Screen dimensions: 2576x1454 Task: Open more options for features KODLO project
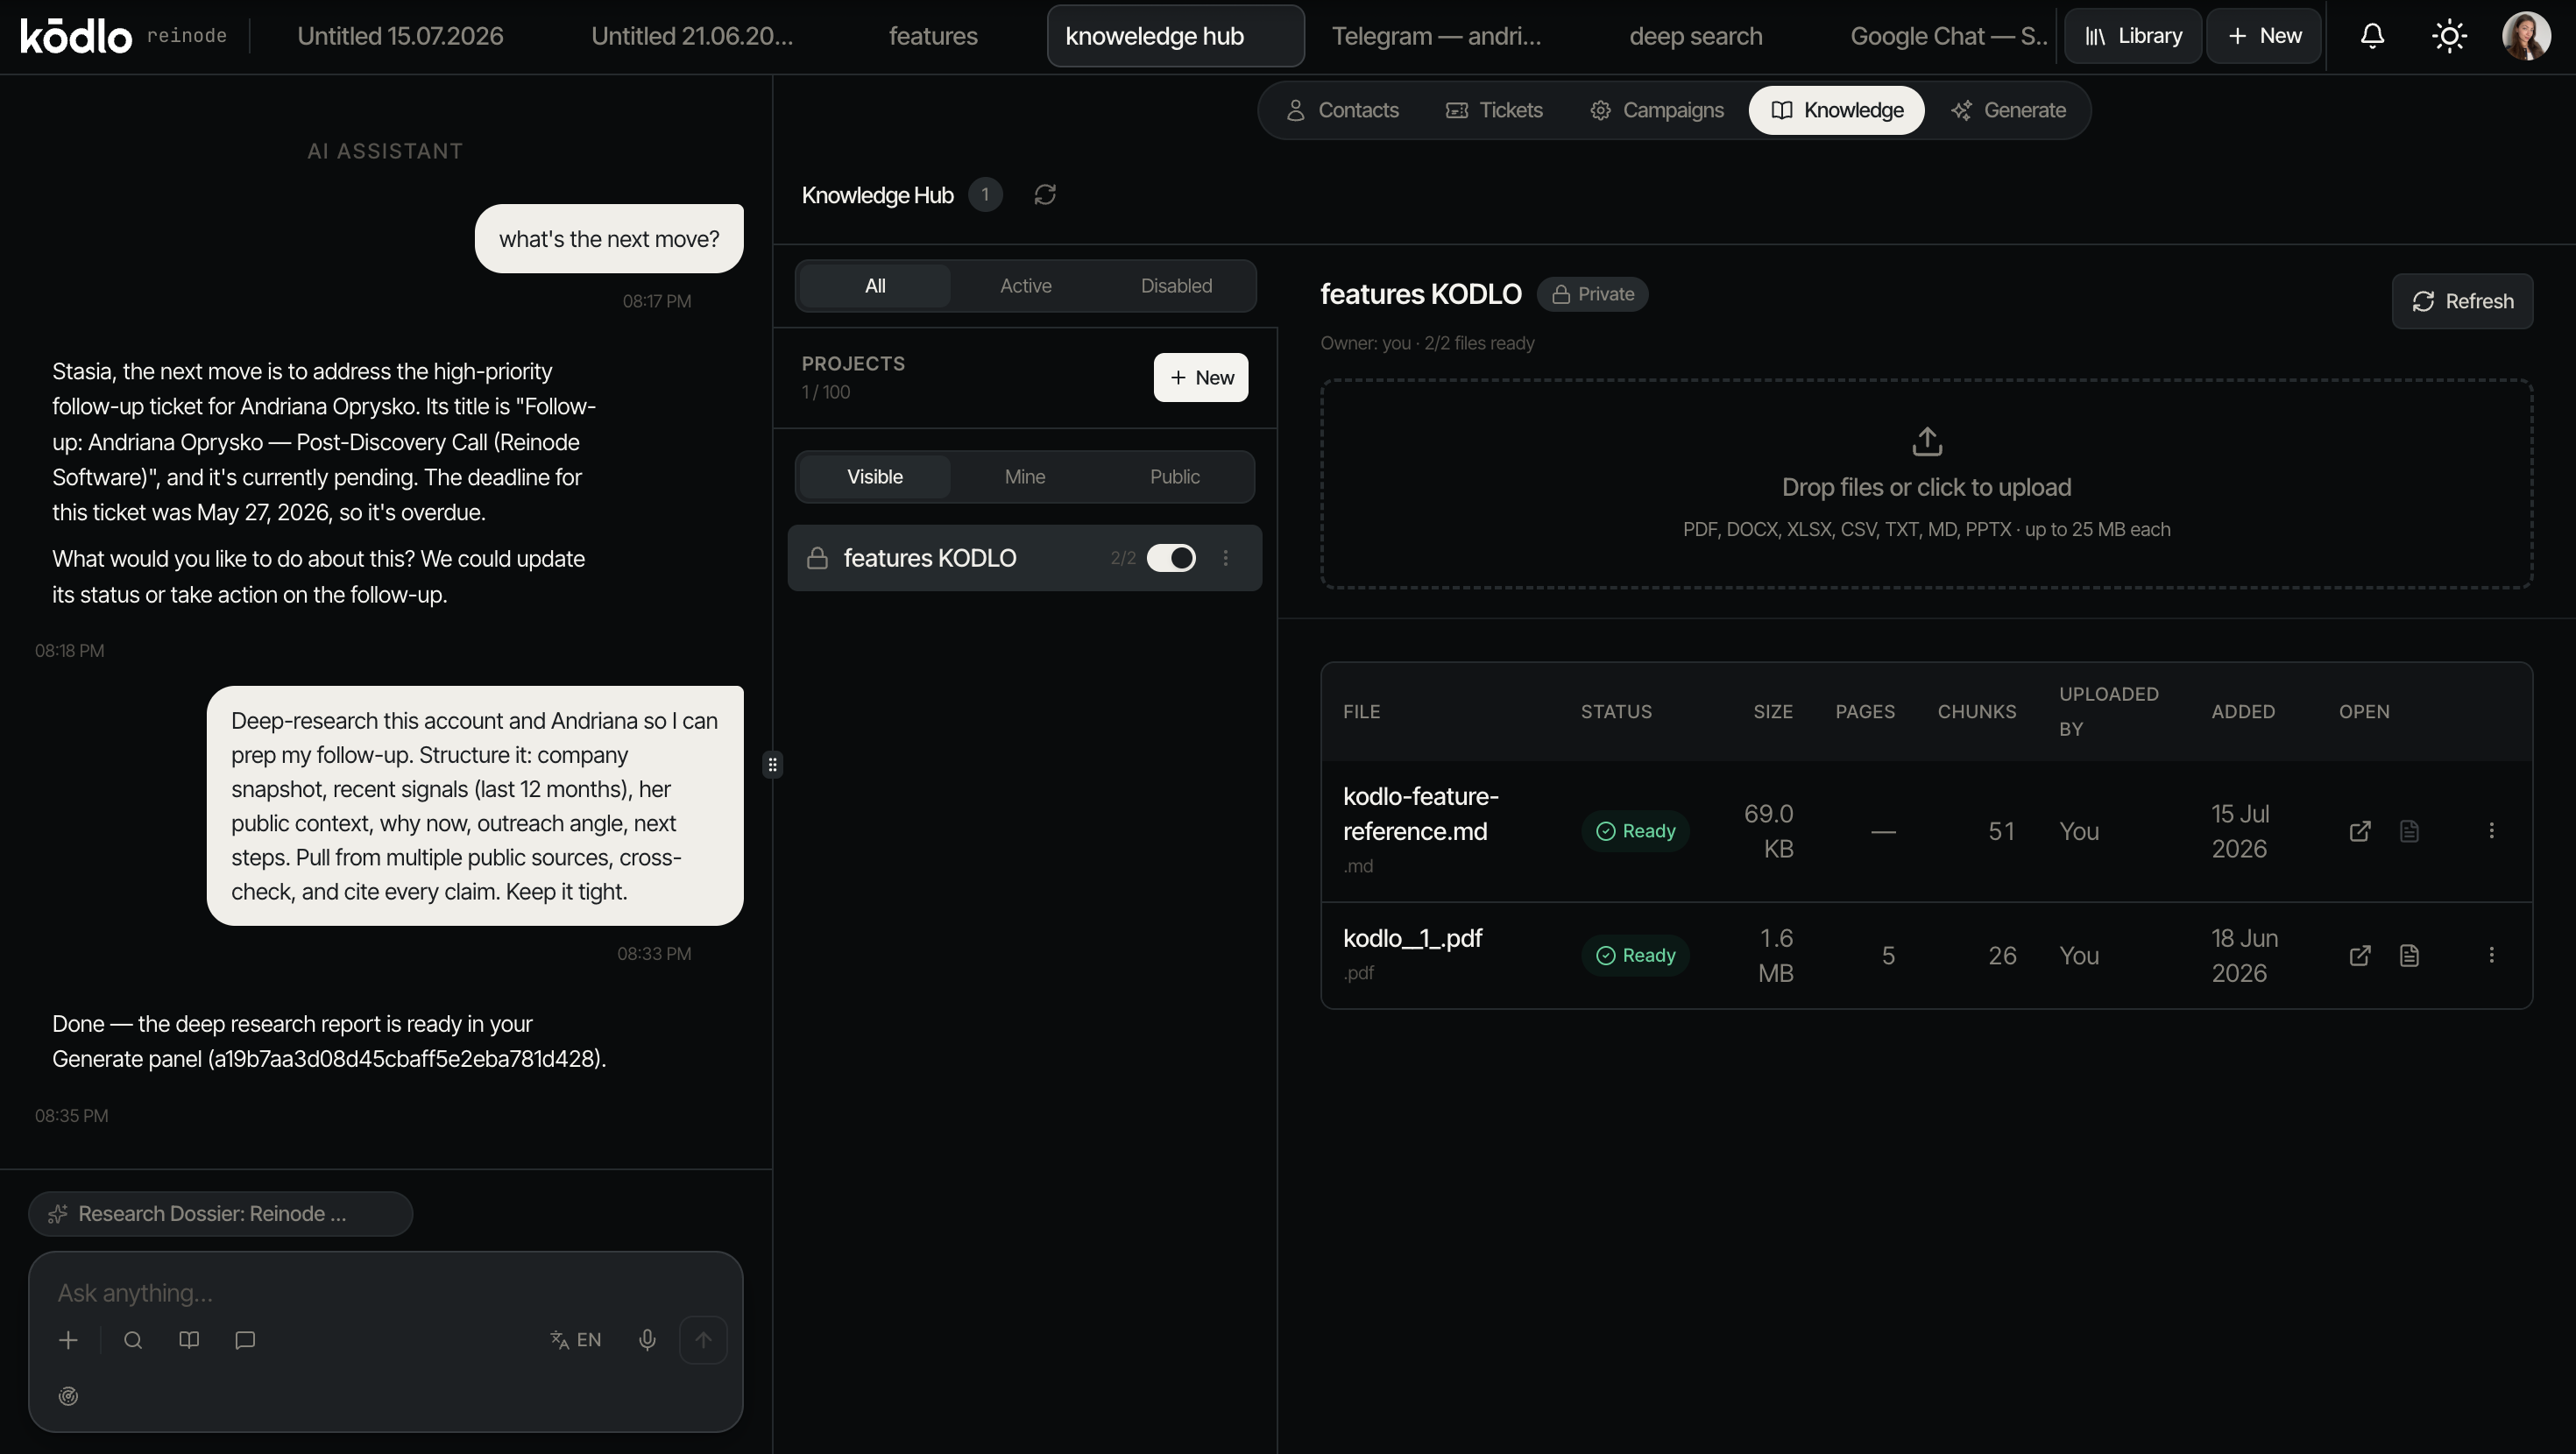coord(1225,558)
